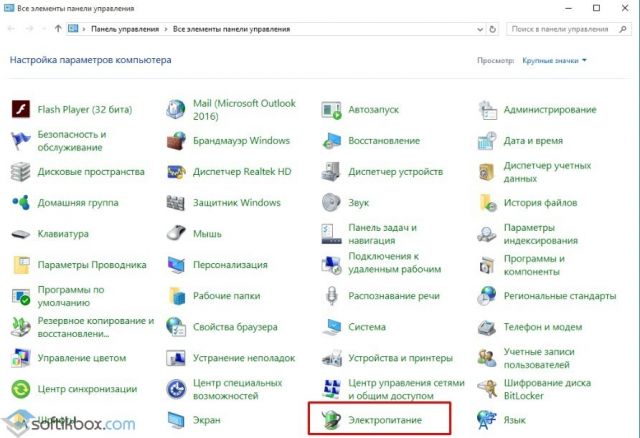Open the Дата и время icon
The width and height of the screenshot is (640, 438).
[x=487, y=141]
